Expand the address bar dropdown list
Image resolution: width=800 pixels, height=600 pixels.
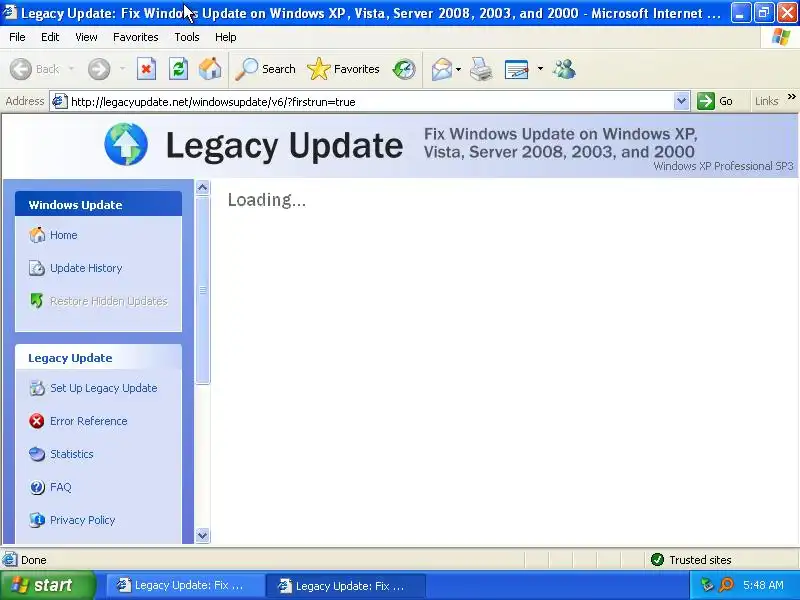coord(681,102)
